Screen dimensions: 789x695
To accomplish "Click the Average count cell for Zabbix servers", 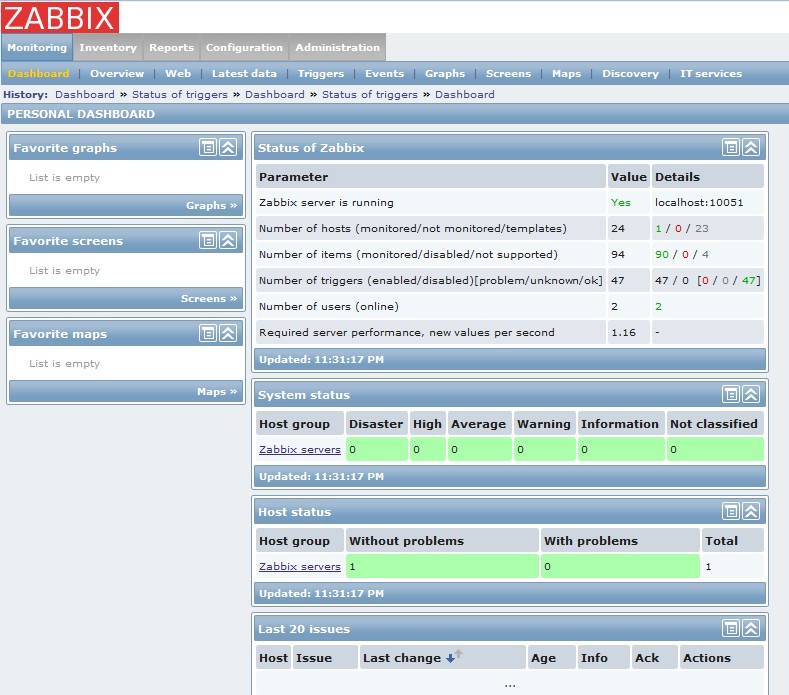I will [x=480, y=449].
